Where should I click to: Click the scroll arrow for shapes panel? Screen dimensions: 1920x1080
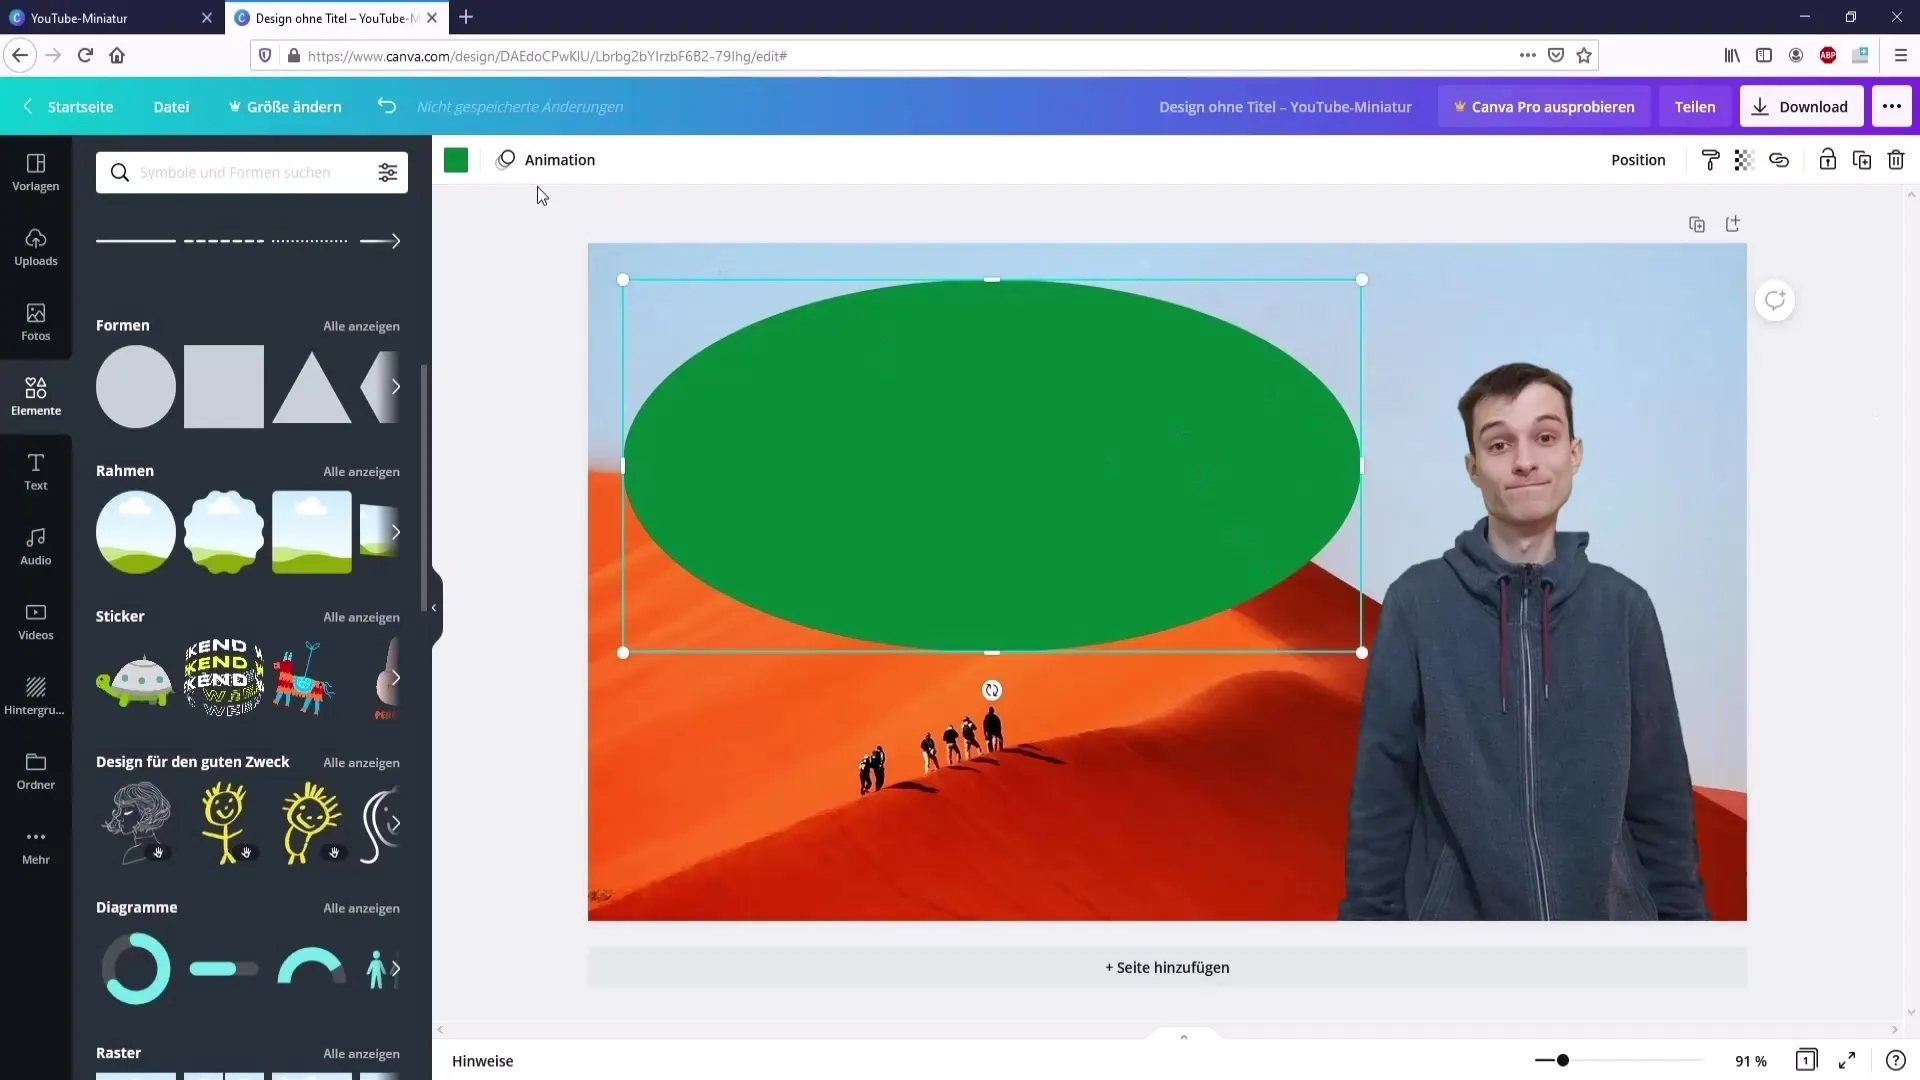click(x=396, y=386)
